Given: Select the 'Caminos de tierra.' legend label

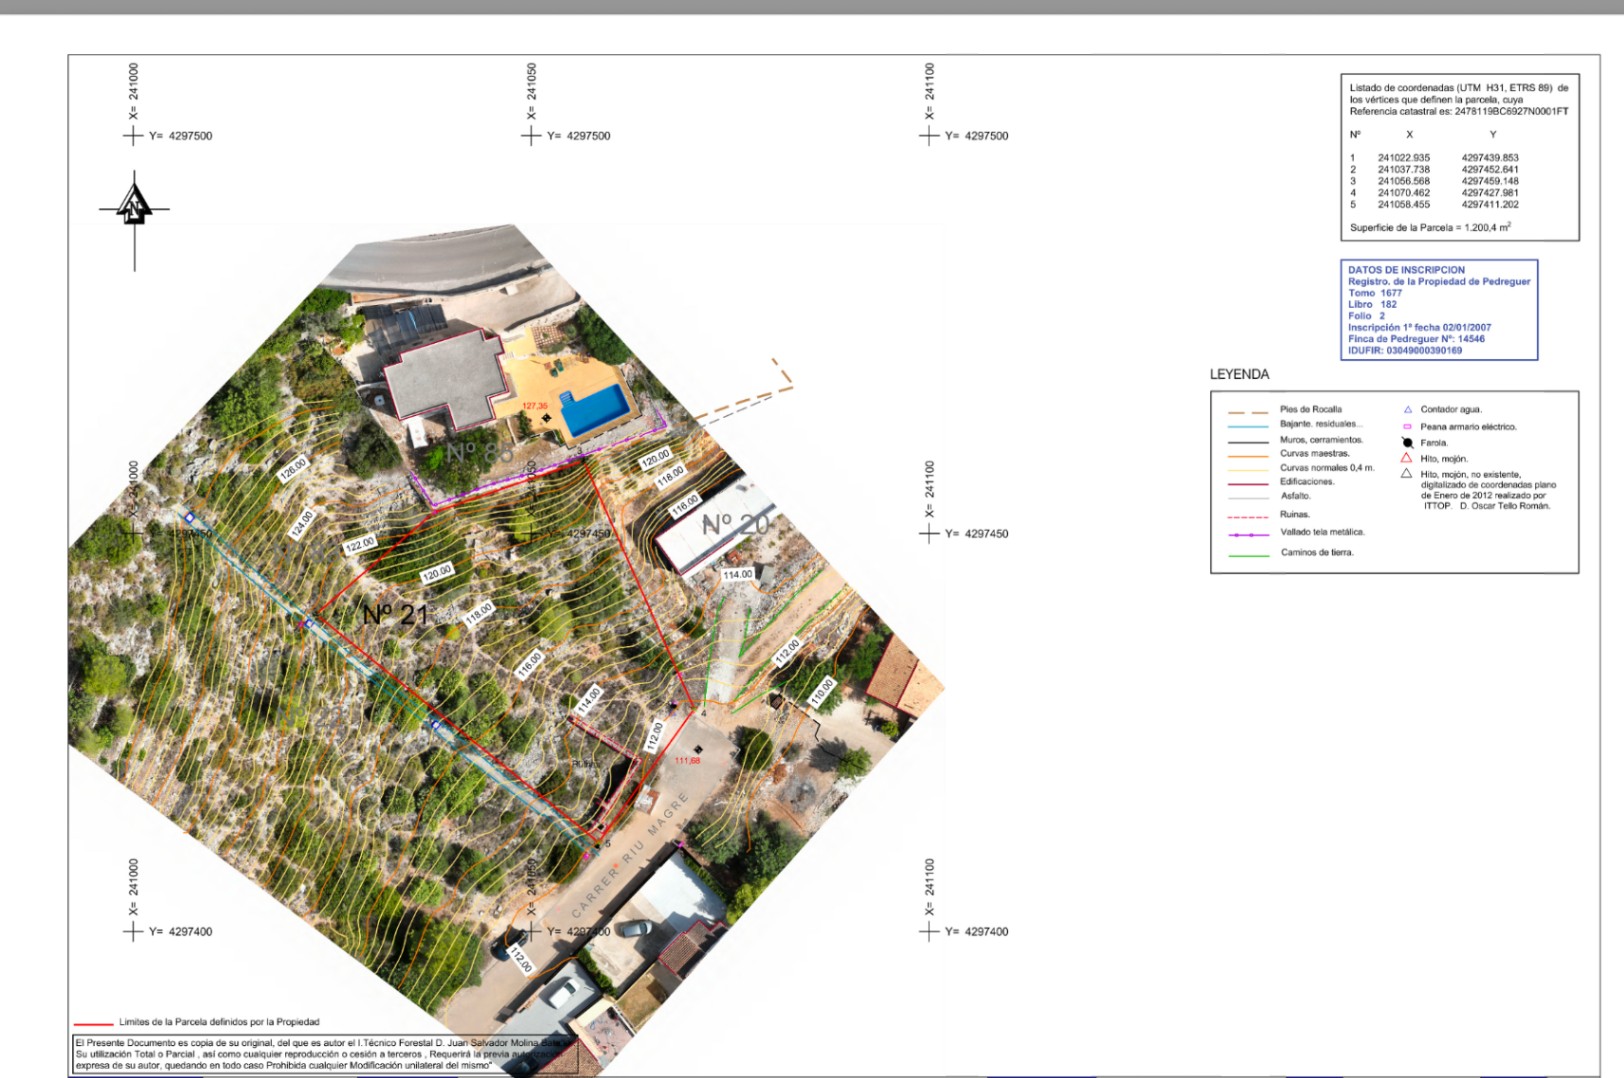Looking at the screenshot, I should pos(1317,552).
